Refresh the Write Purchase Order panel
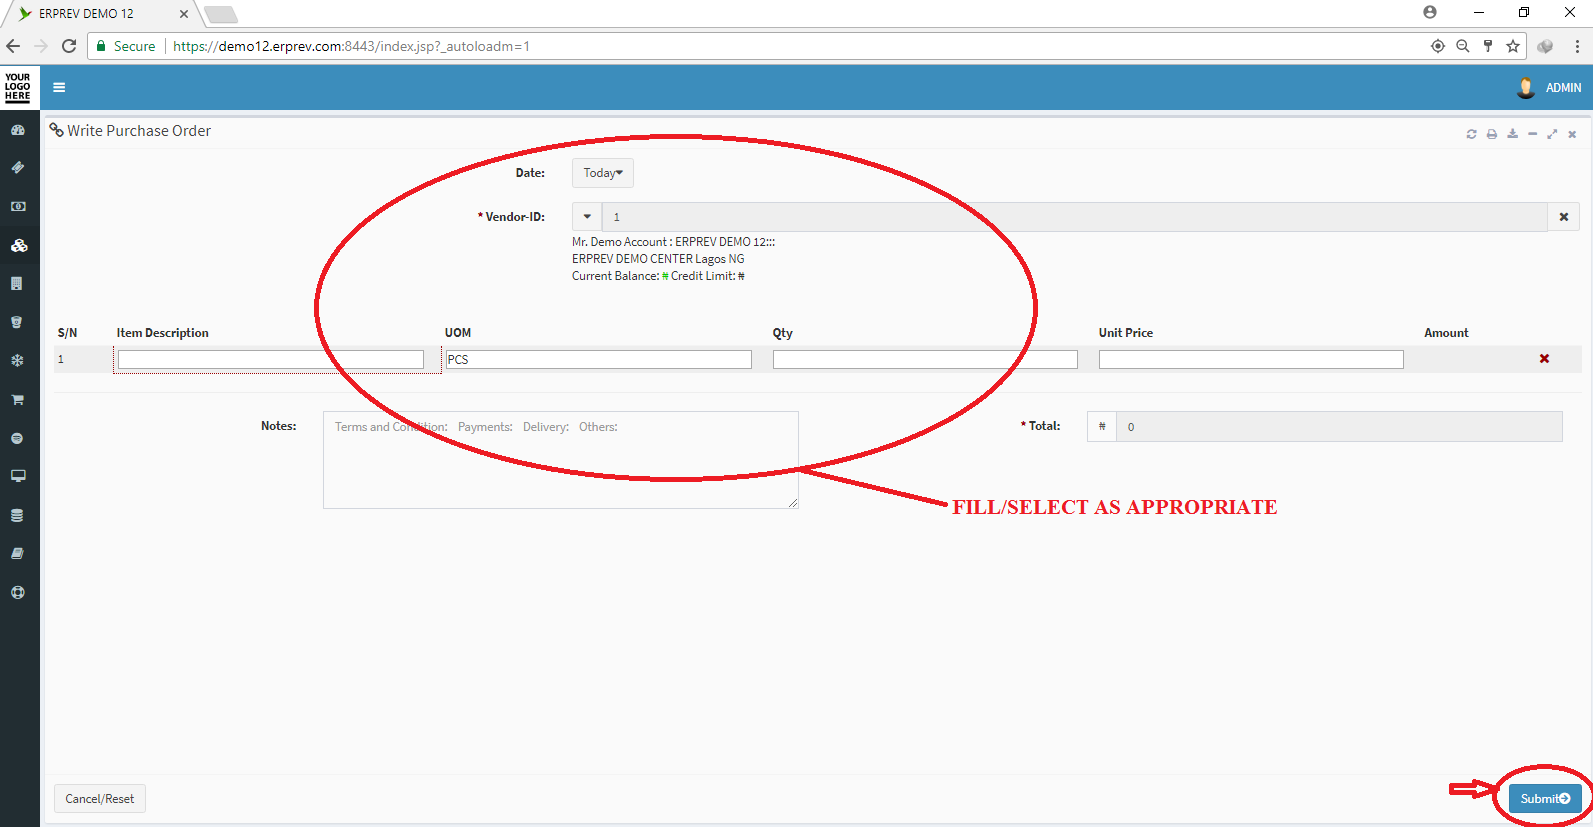 click(1471, 134)
